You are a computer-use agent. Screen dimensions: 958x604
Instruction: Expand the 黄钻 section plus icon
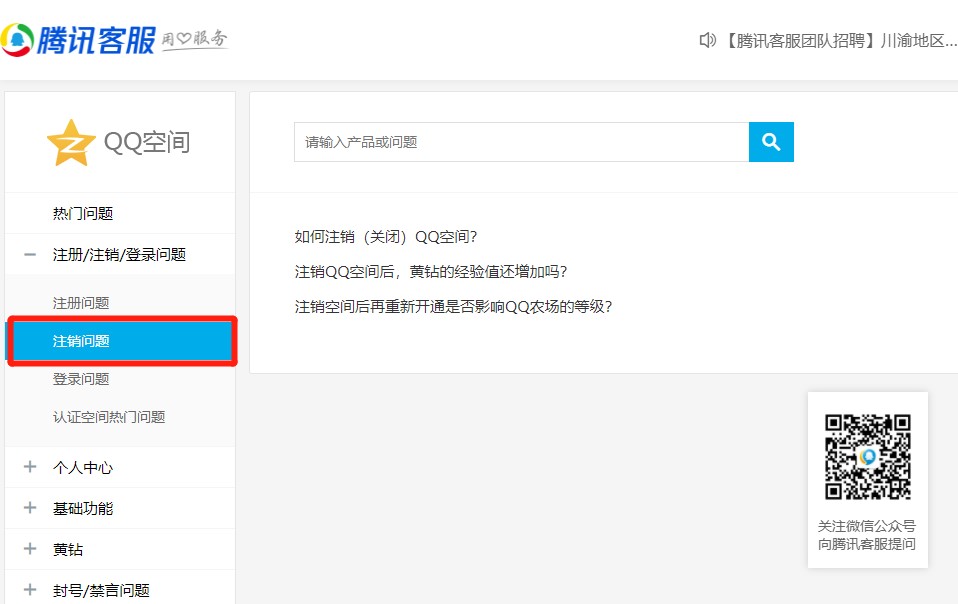click(x=30, y=548)
